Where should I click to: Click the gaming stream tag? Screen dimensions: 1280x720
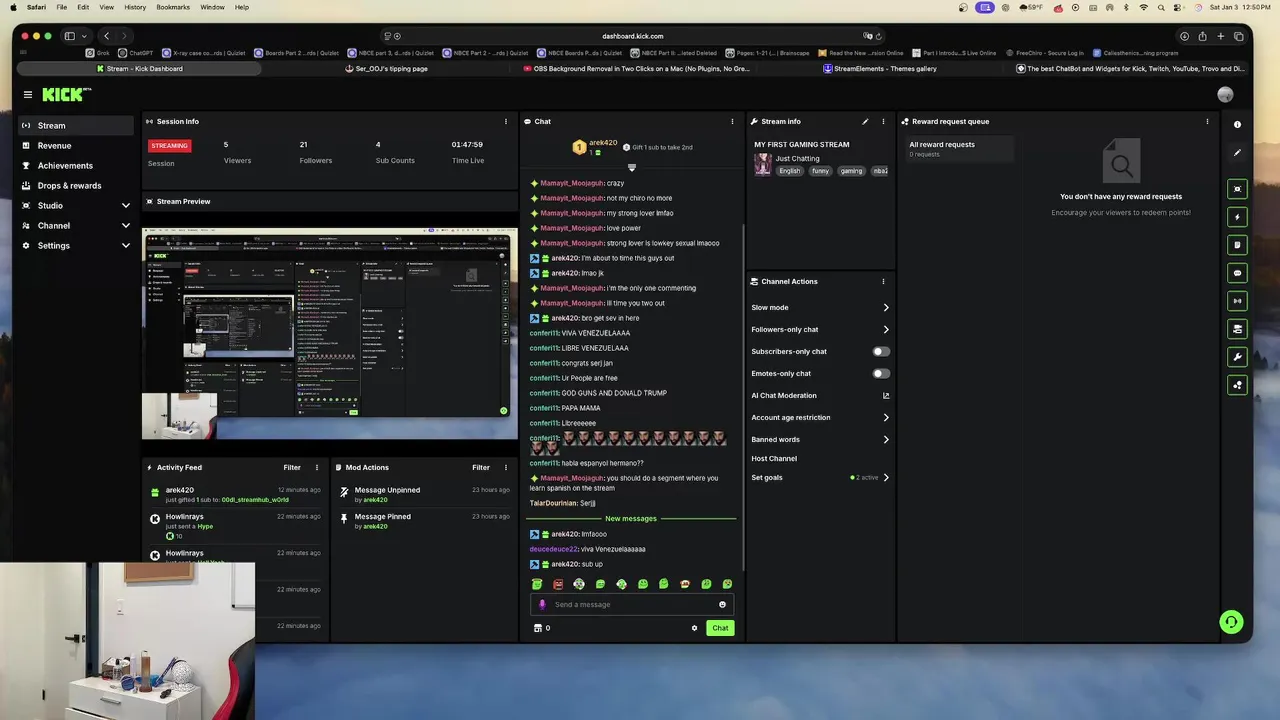851,171
